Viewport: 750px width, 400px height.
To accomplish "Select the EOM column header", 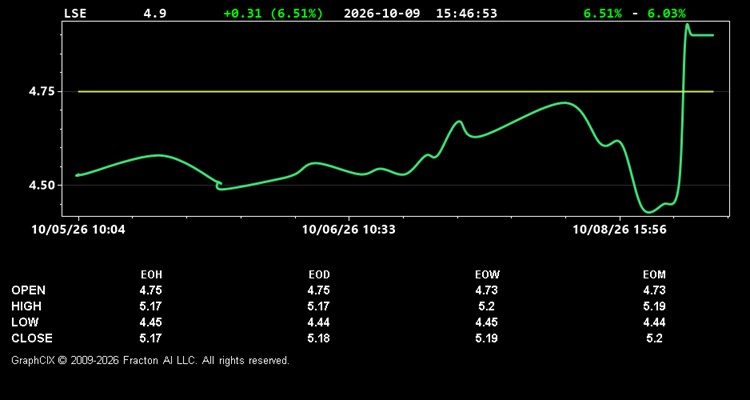I will pos(654,275).
